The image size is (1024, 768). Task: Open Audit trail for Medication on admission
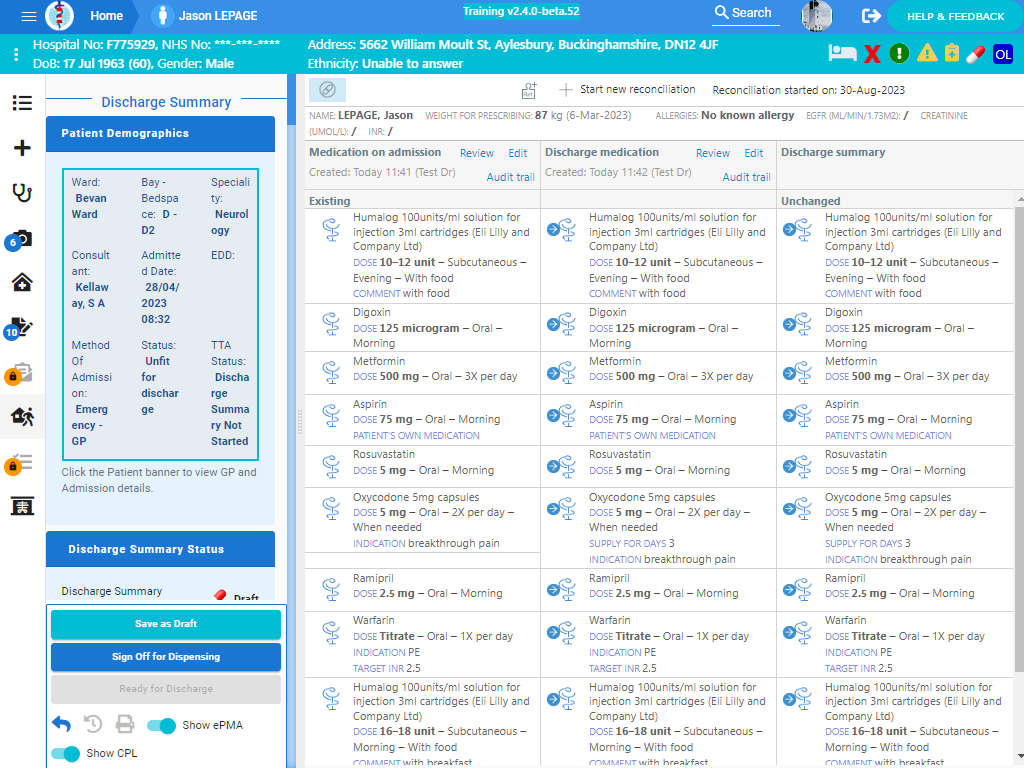(x=510, y=177)
